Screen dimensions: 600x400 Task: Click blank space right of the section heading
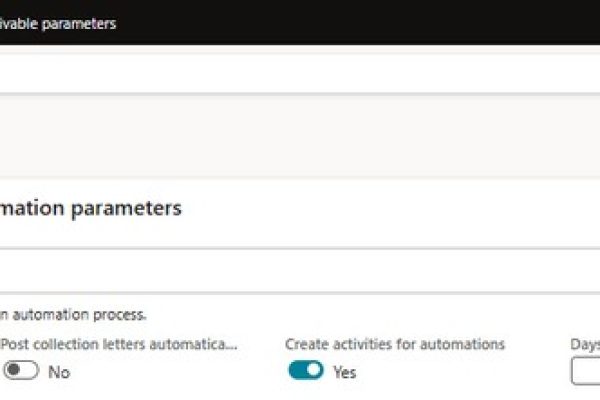coord(400,208)
